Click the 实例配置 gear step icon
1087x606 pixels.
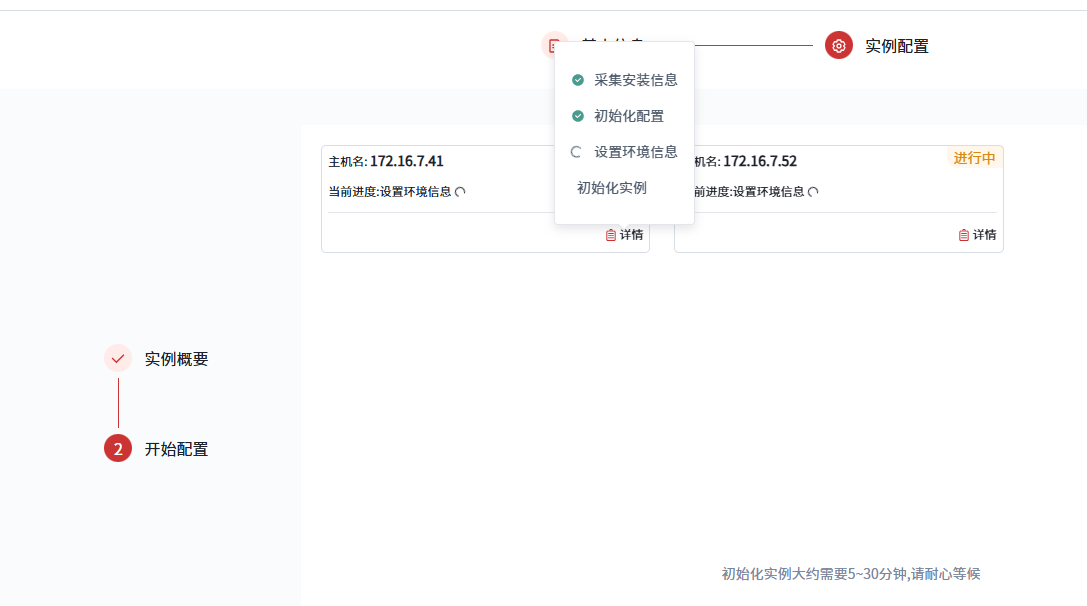tap(839, 45)
